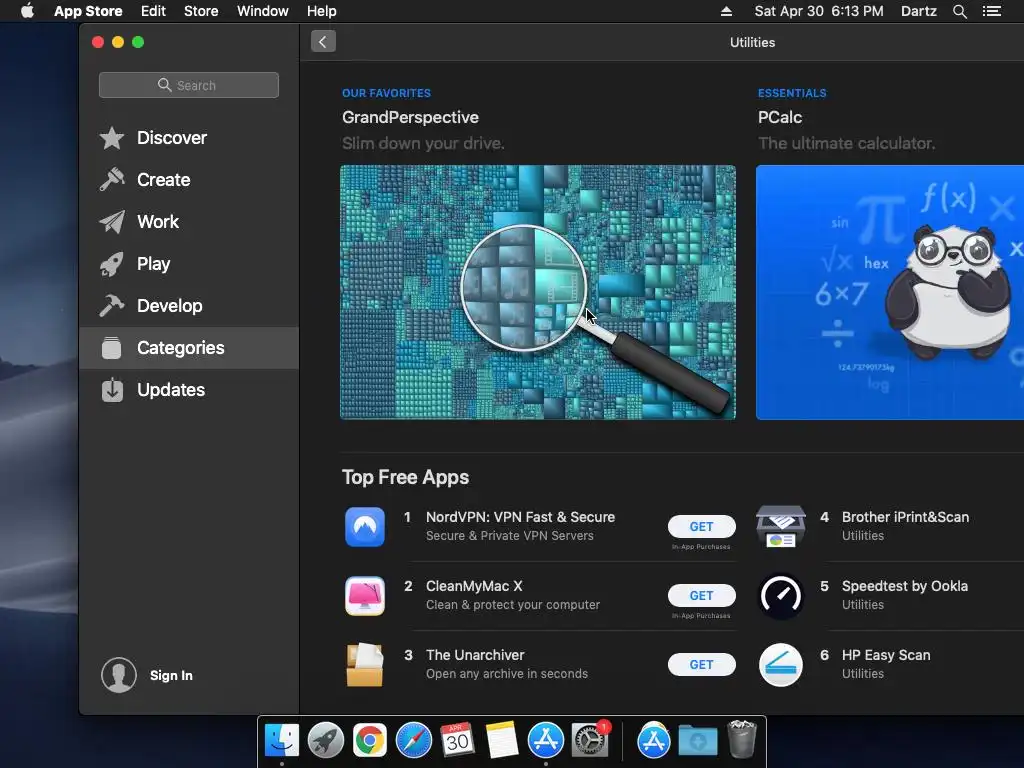Get The Unarchiver
This screenshot has width=1024, height=768.
coord(701,665)
